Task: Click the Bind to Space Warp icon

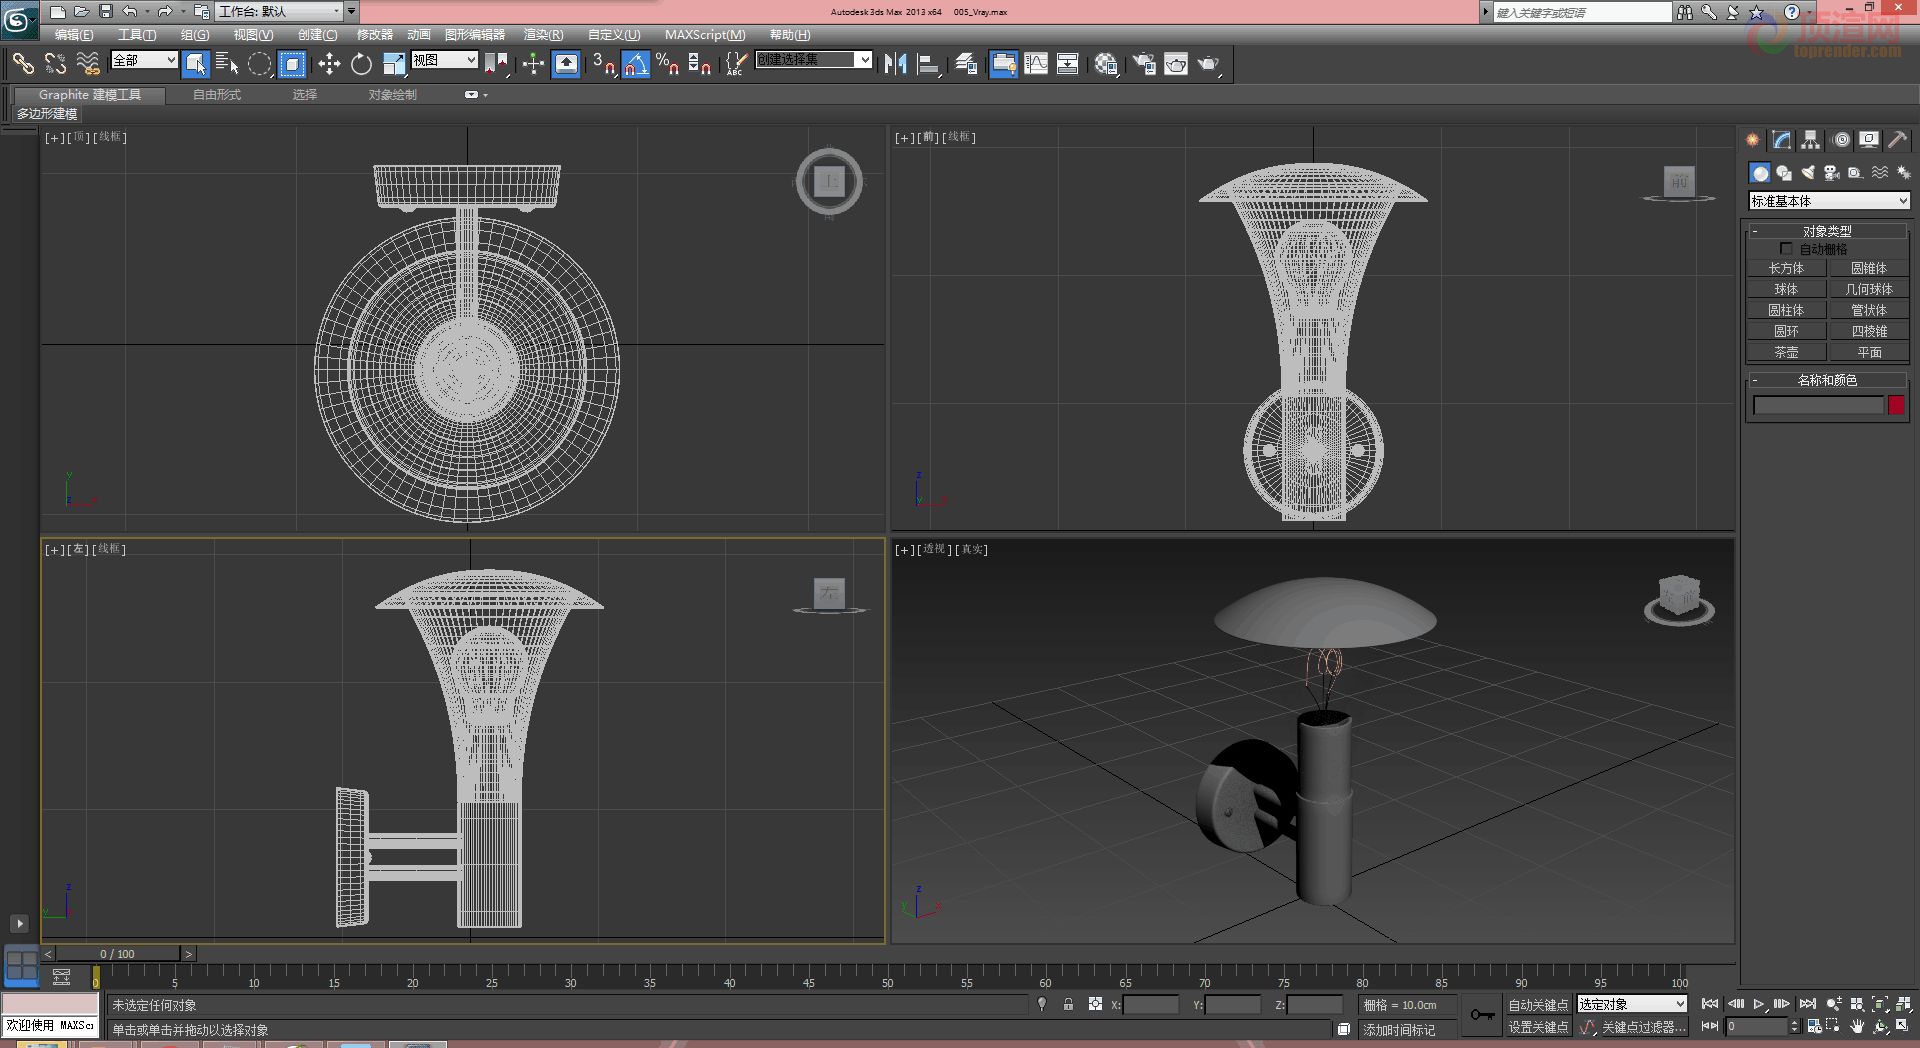Action: click(x=88, y=64)
